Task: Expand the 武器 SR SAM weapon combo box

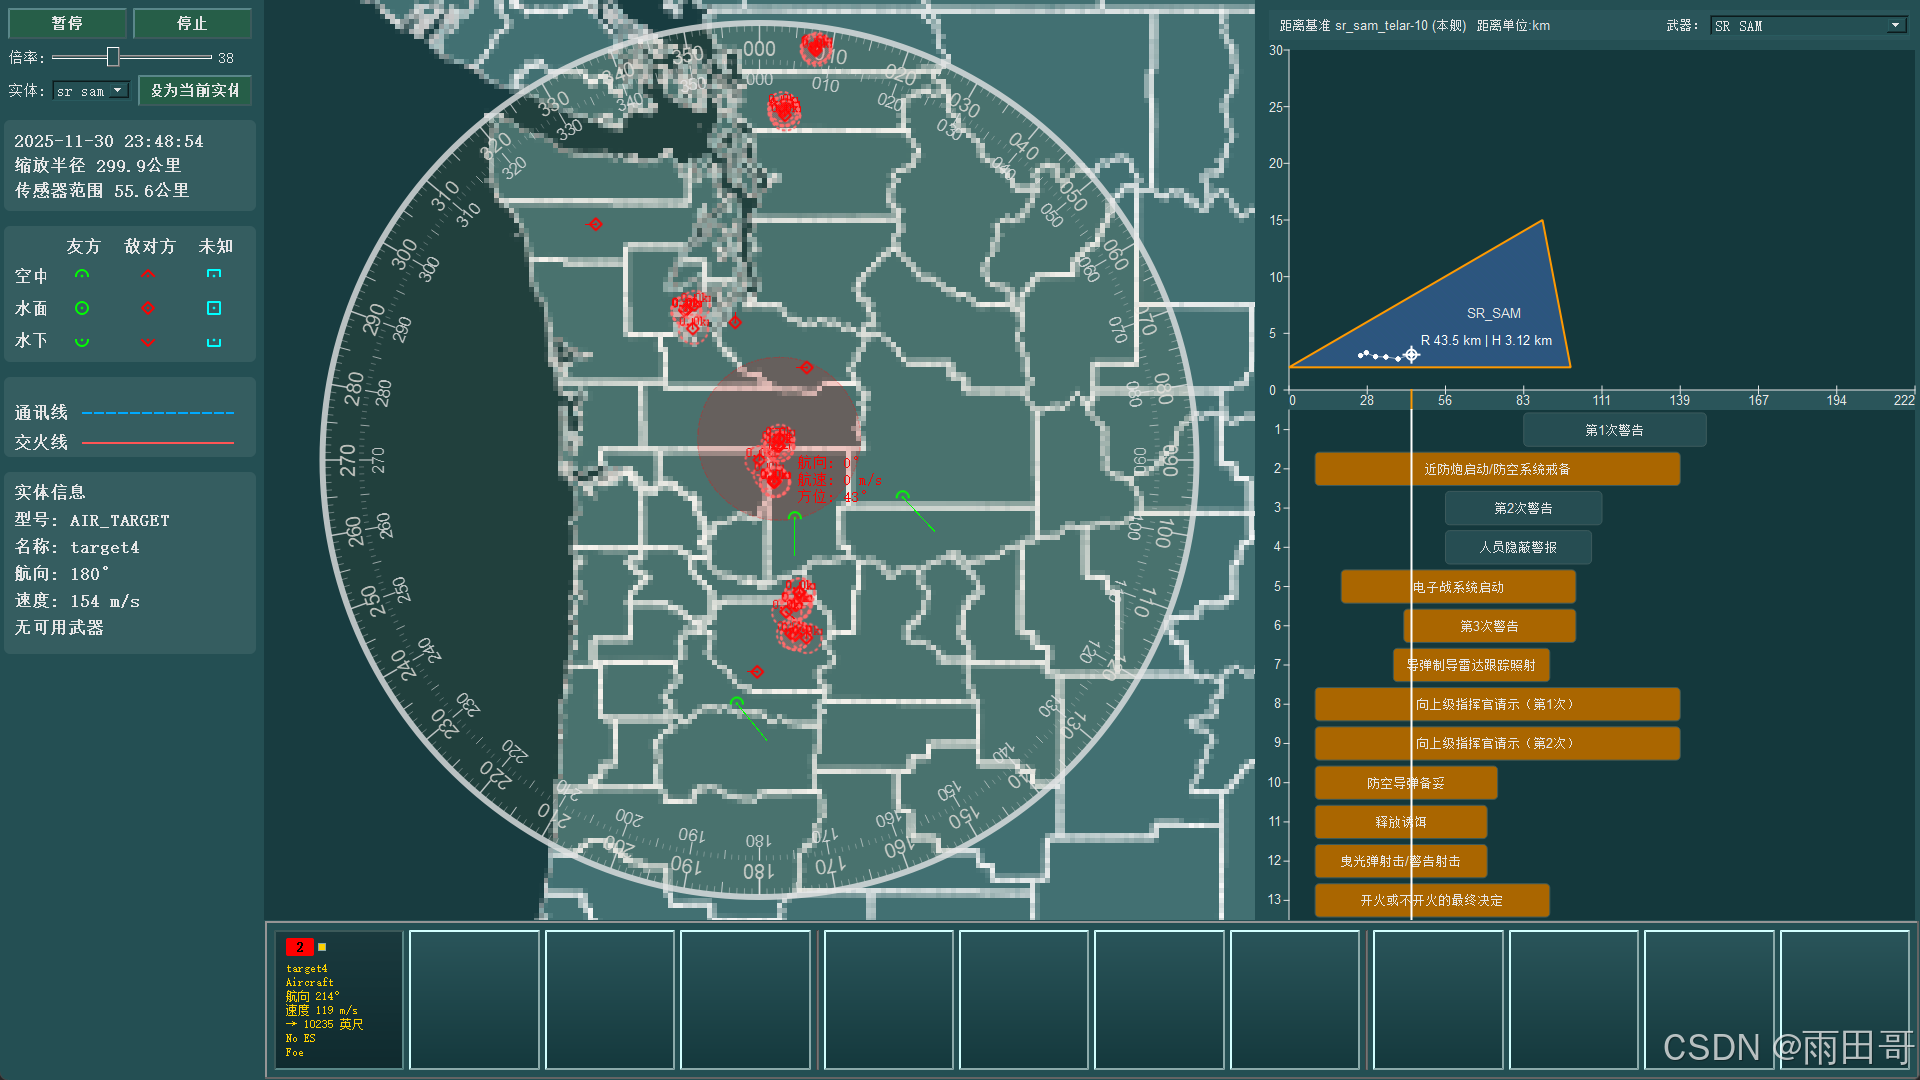Action: pyautogui.click(x=1808, y=25)
